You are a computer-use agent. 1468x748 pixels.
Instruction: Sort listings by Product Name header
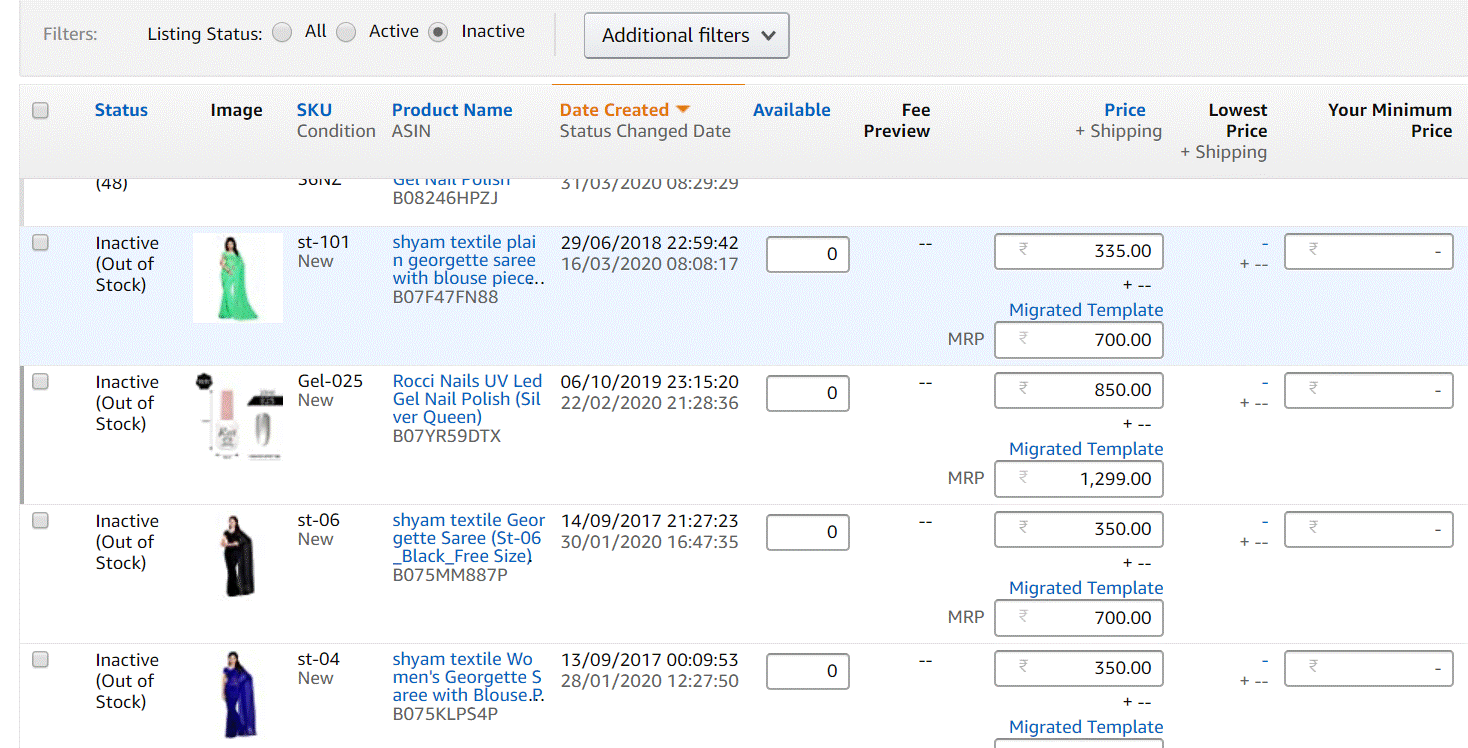coord(452,110)
